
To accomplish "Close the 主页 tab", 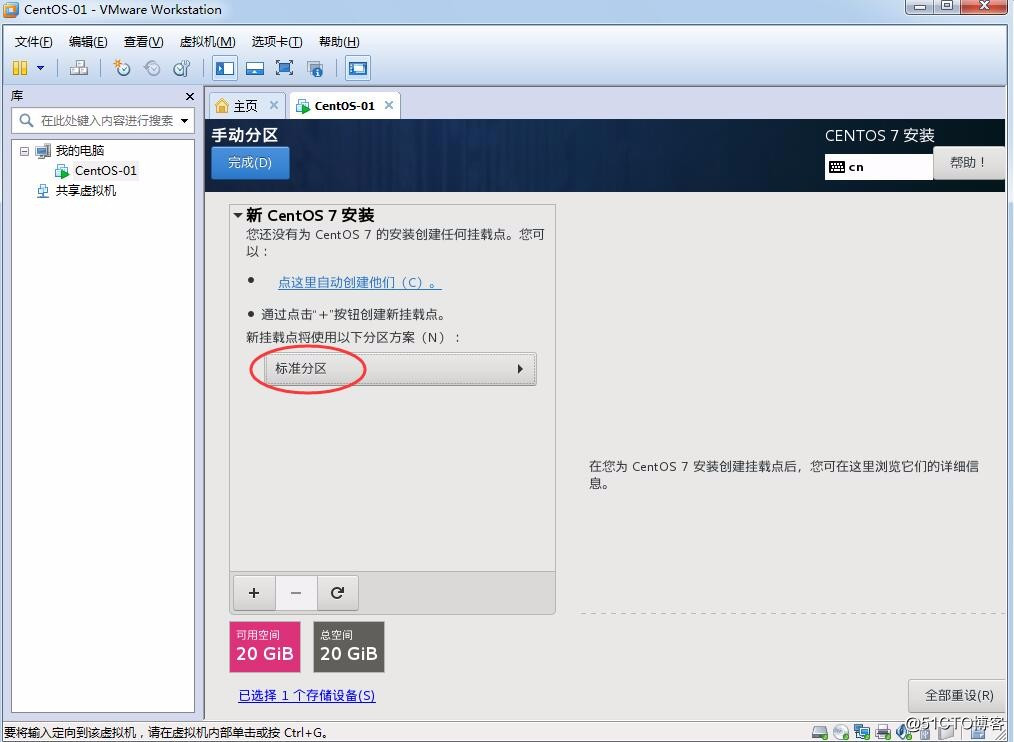I will tap(274, 105).
